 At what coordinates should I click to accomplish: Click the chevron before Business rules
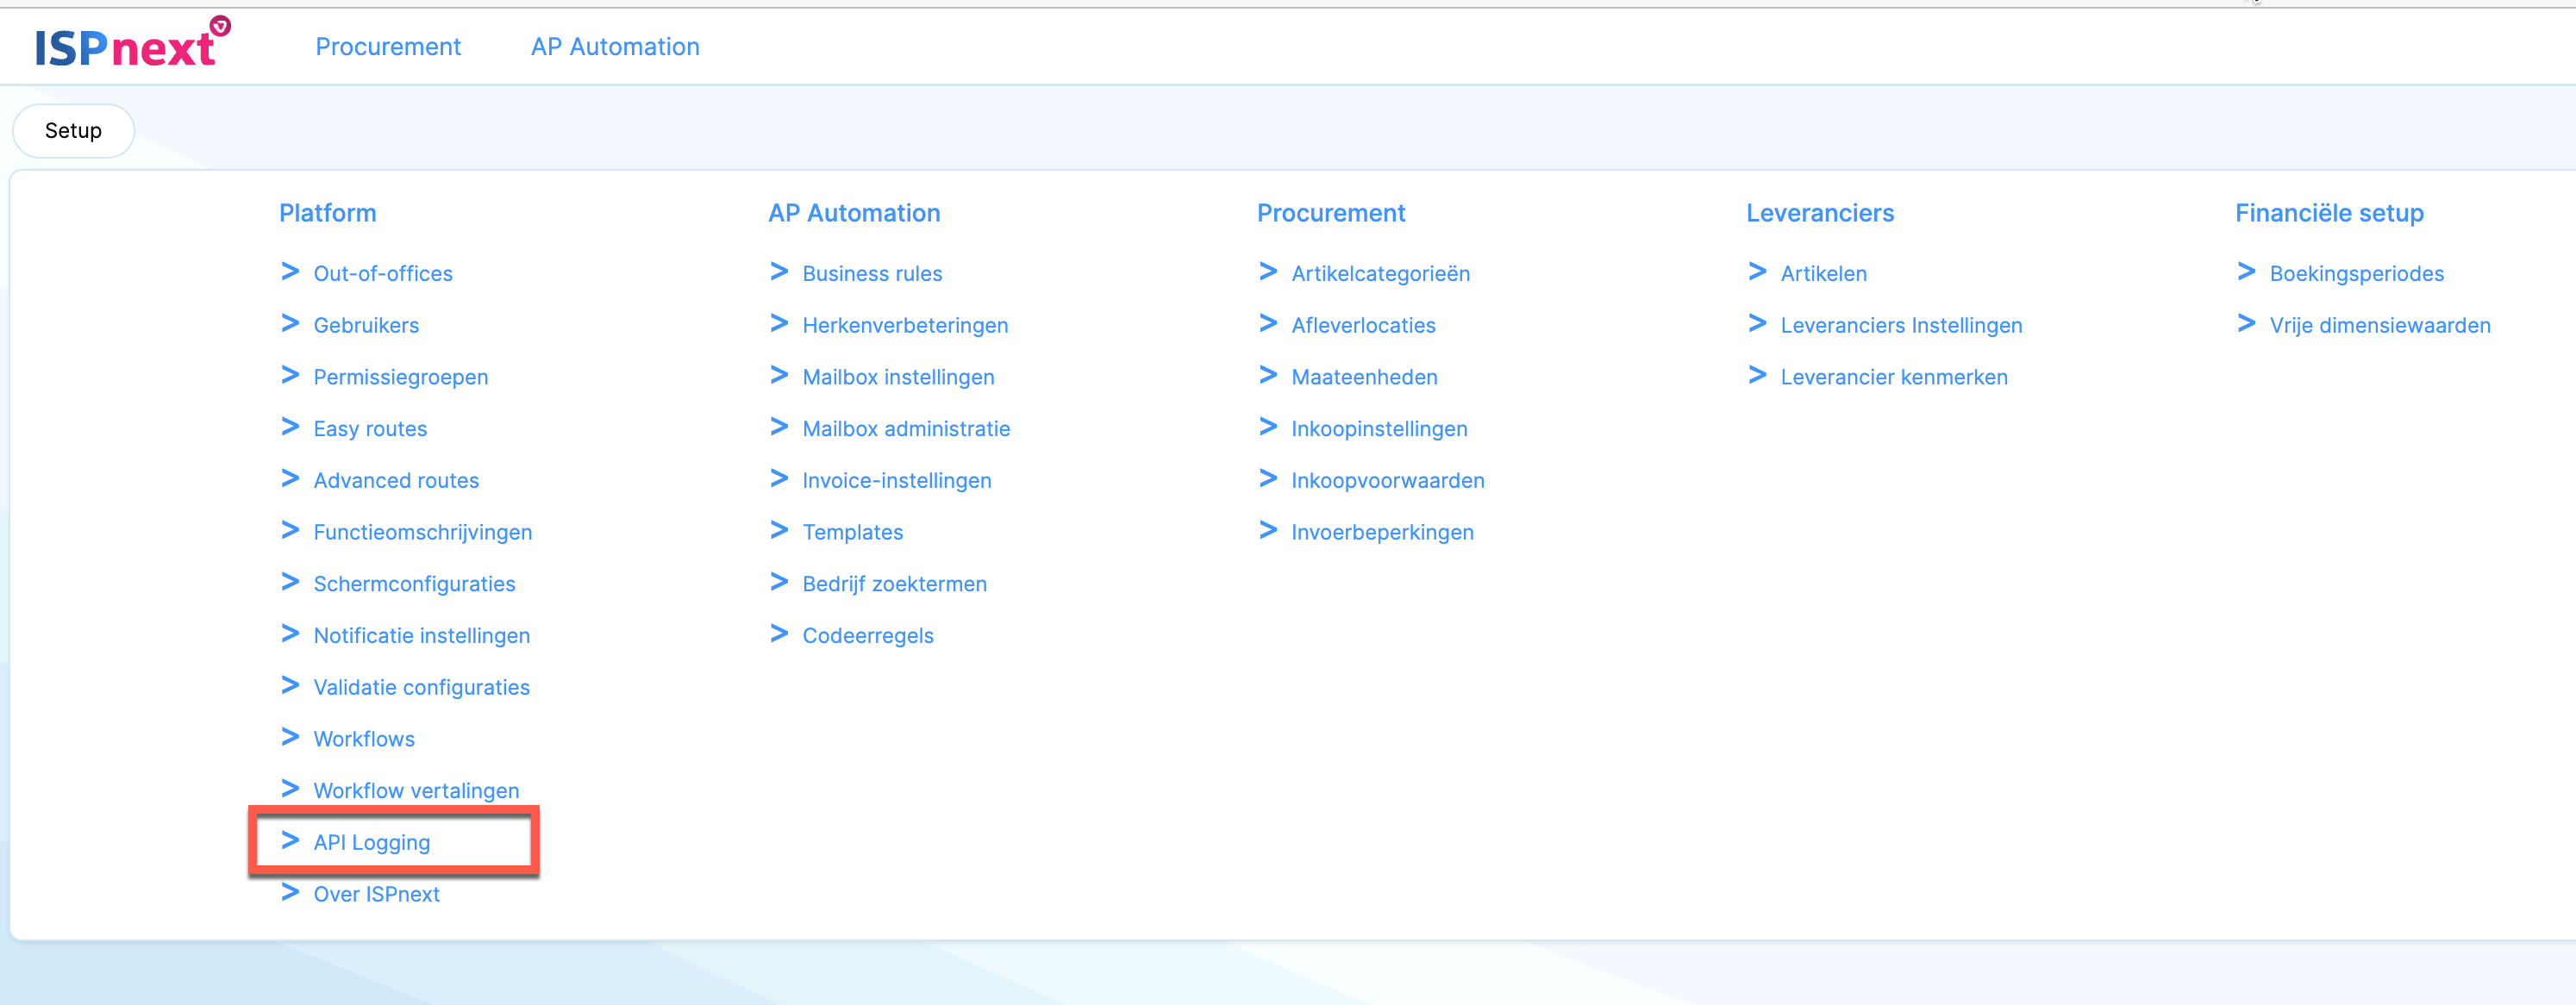click(x=779, y=272)
